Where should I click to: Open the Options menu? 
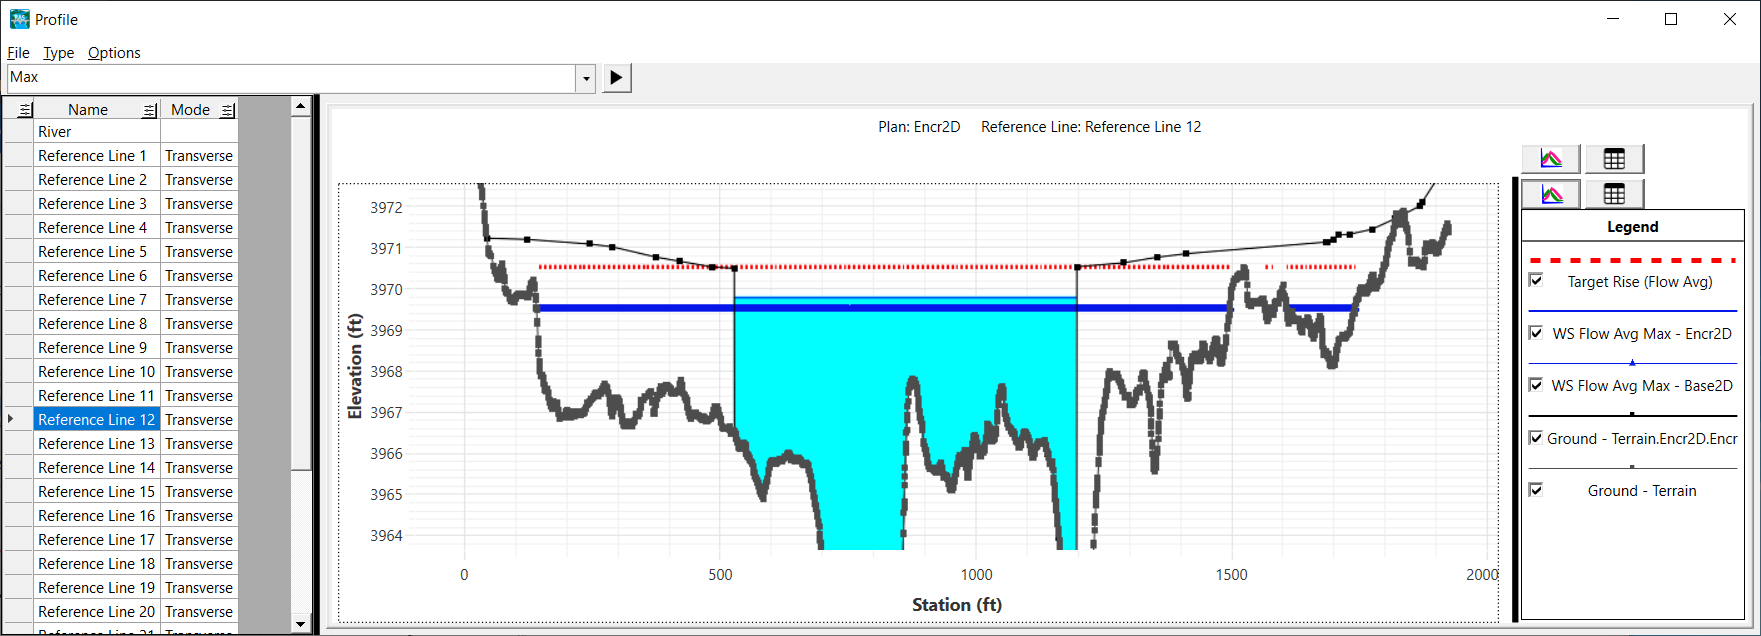click(114, 53)
